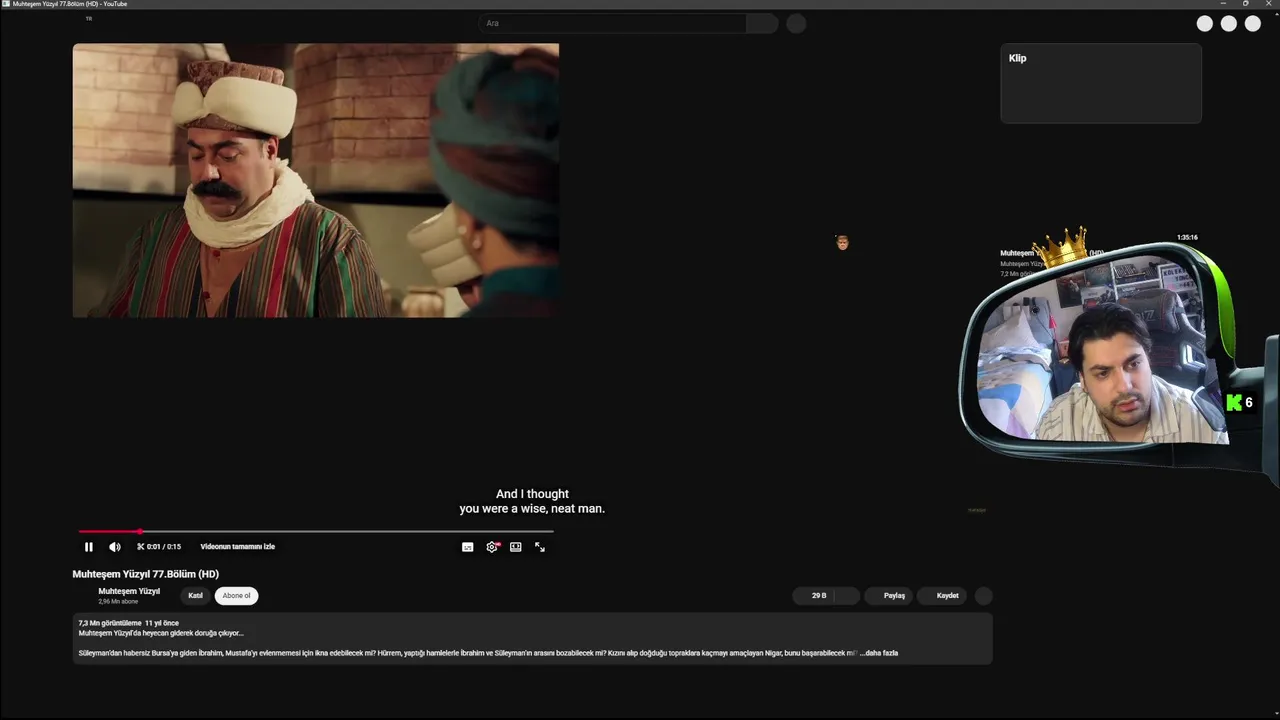Click 'Videonun tamamını izle' to watch full video
Viewport: 1280px width, 720px height.
[x=237, y=547]
